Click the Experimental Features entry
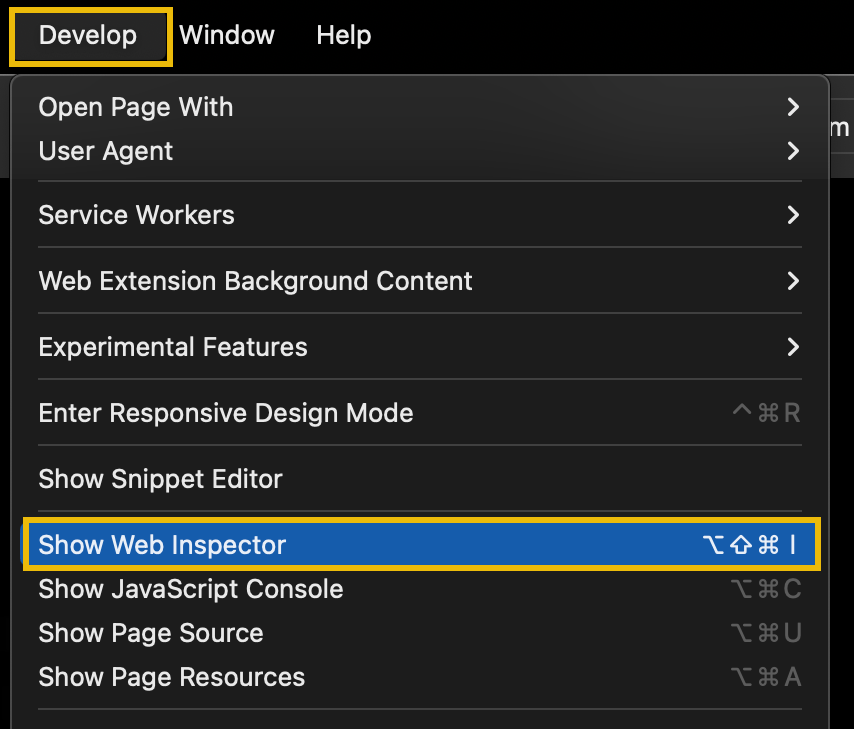This screenshot has width=854, height=729. point(173,348)
